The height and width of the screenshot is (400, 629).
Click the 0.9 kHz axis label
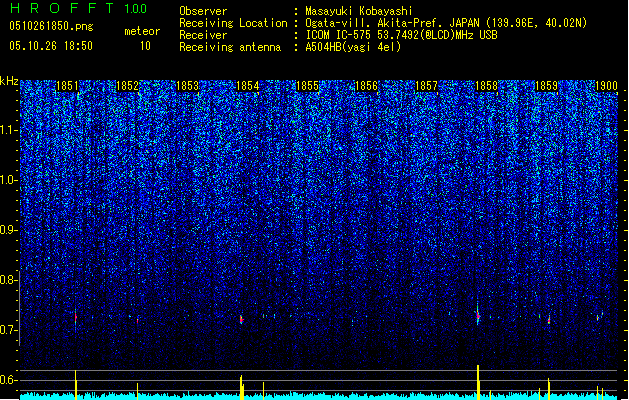click(9, 230)
